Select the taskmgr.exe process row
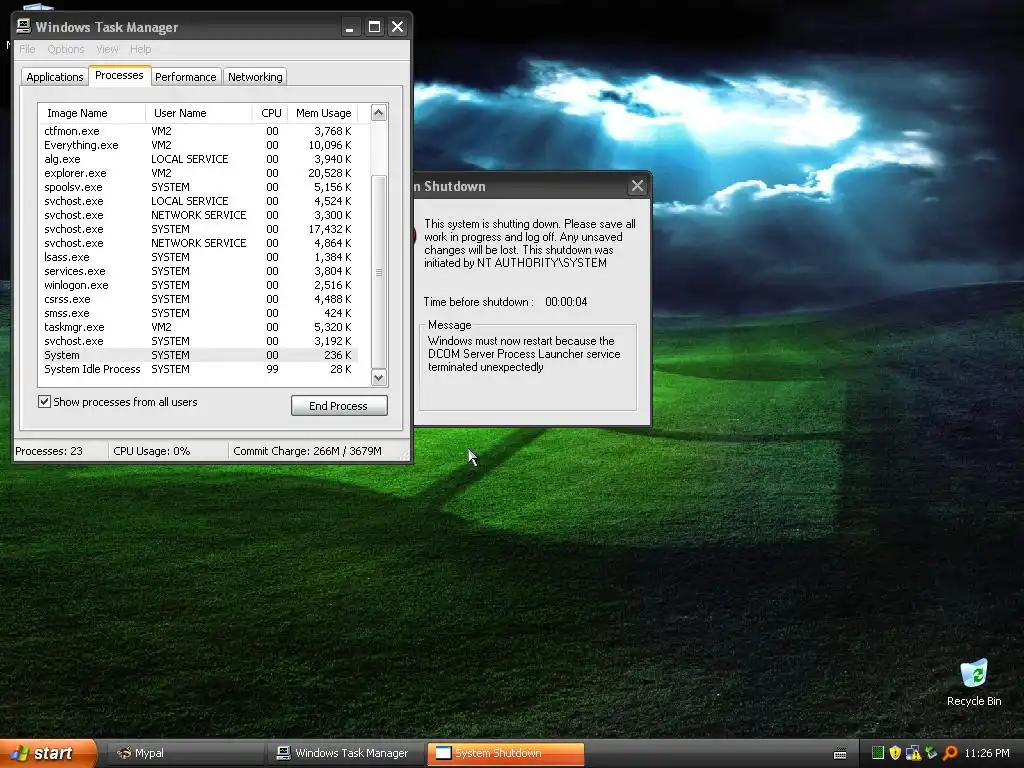Image resolution: width=1024 pixels, height=768 pixels. 198,327
